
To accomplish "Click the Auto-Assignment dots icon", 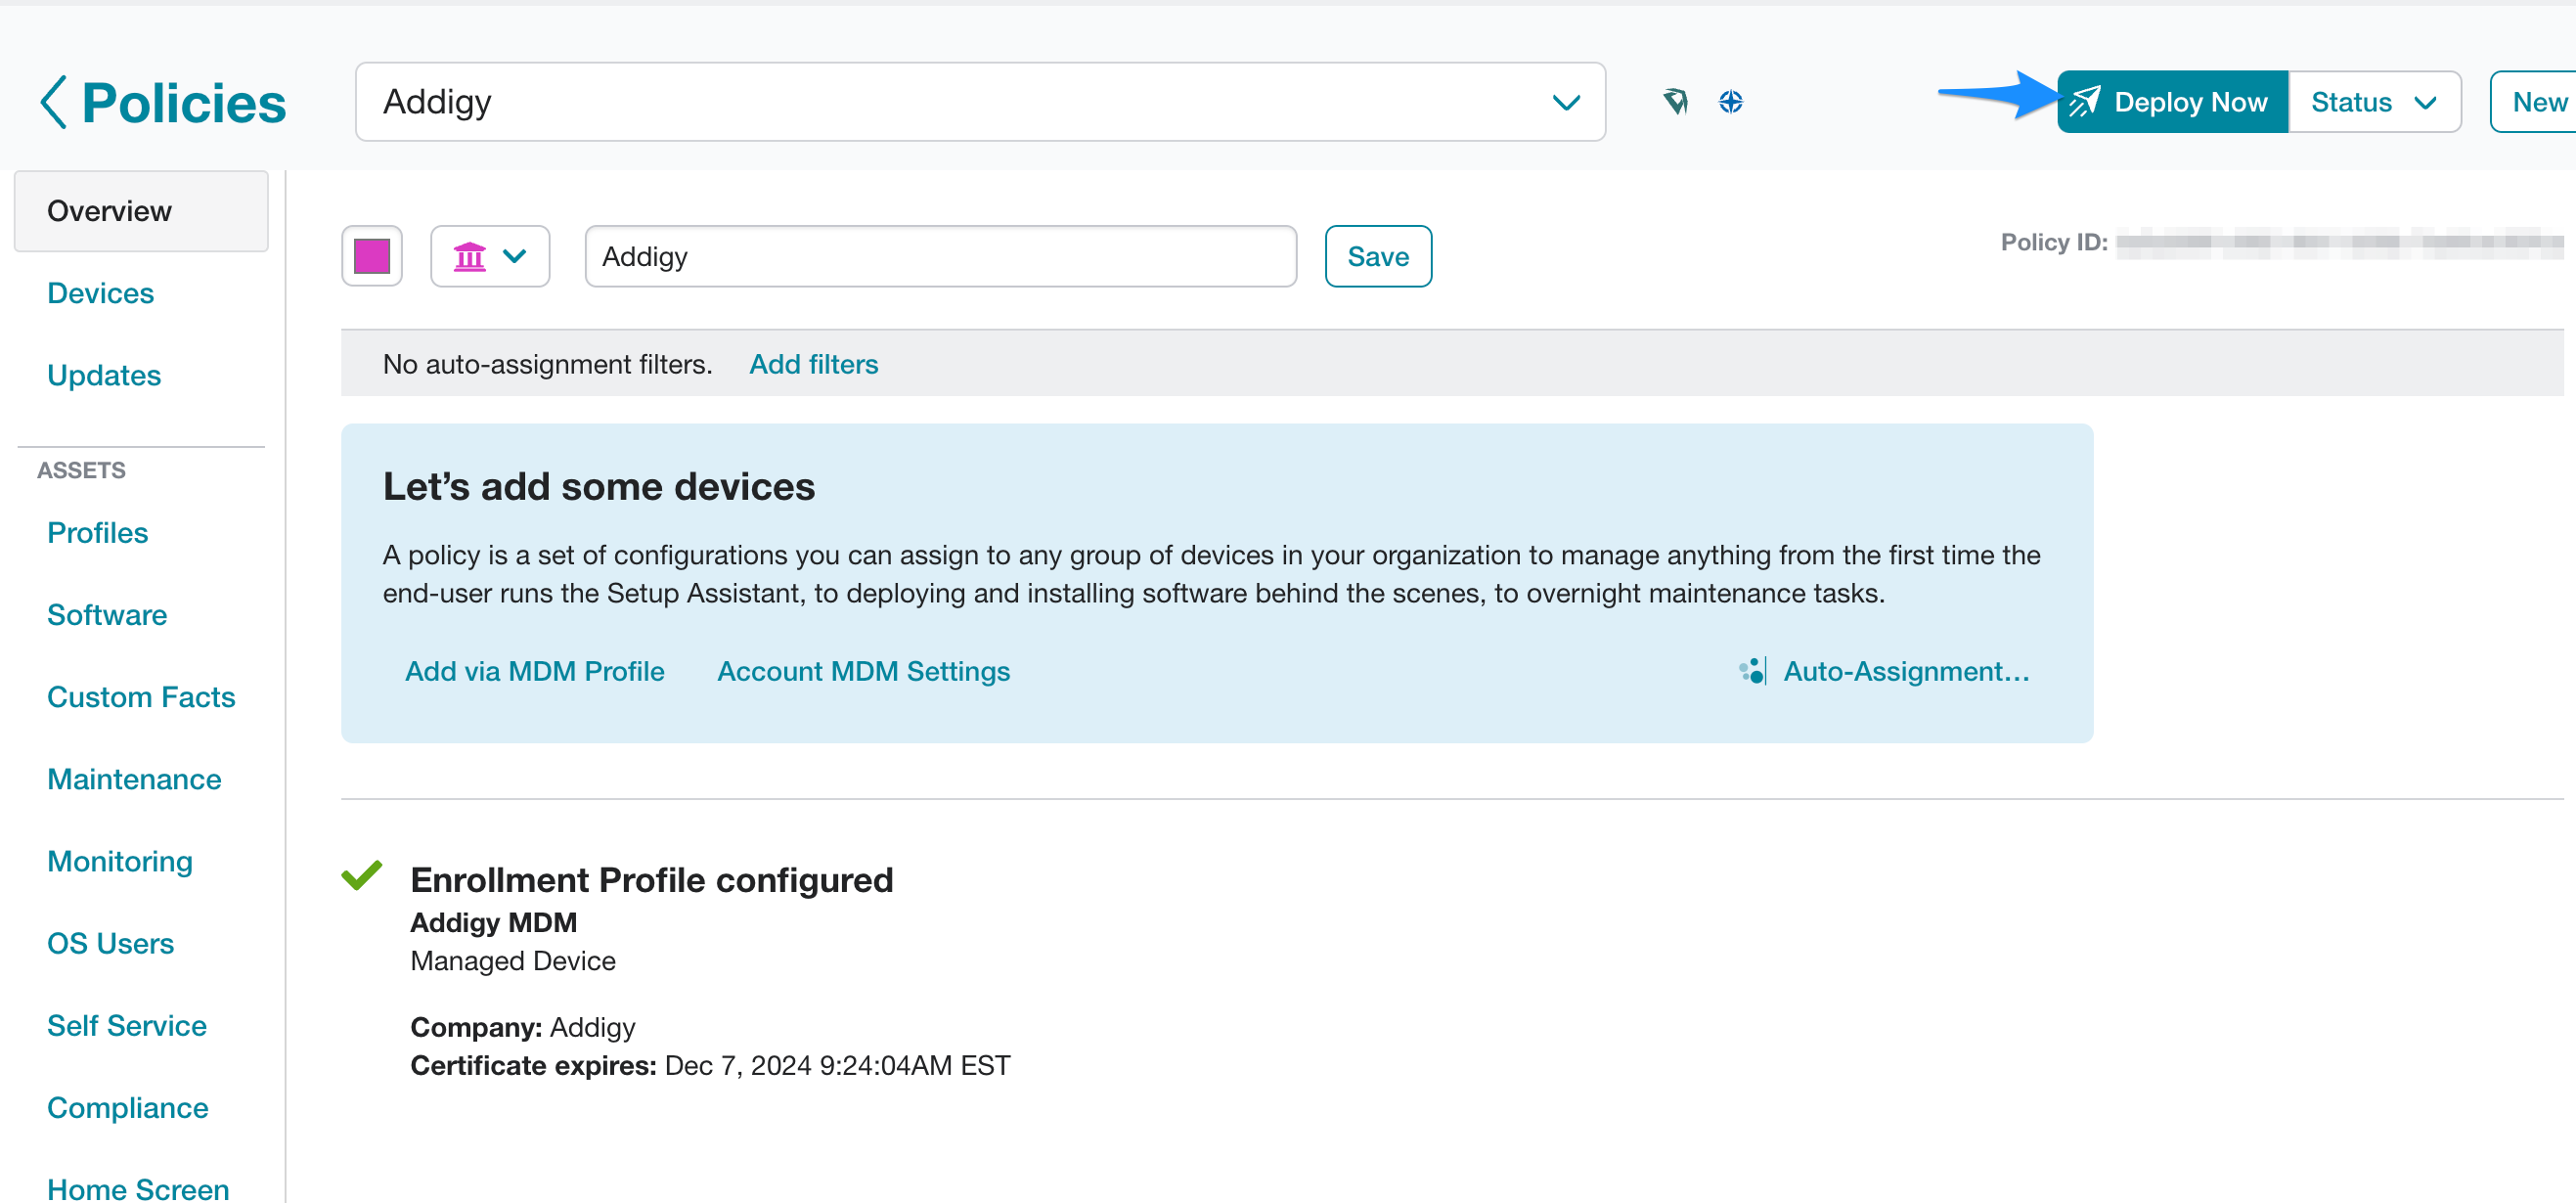I will tap(1752, 671).
